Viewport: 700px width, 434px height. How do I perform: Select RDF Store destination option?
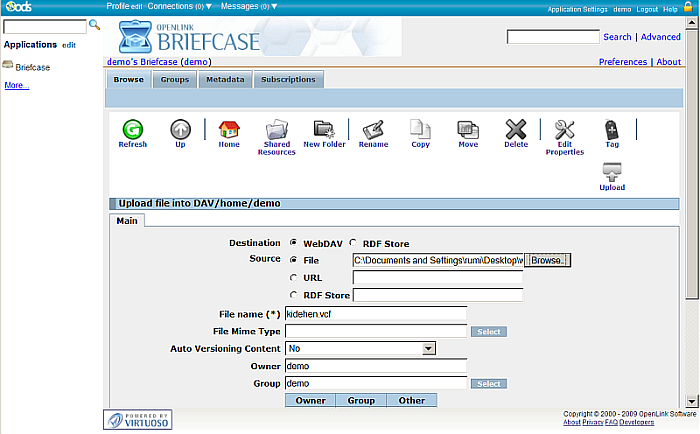pos(354,243)
